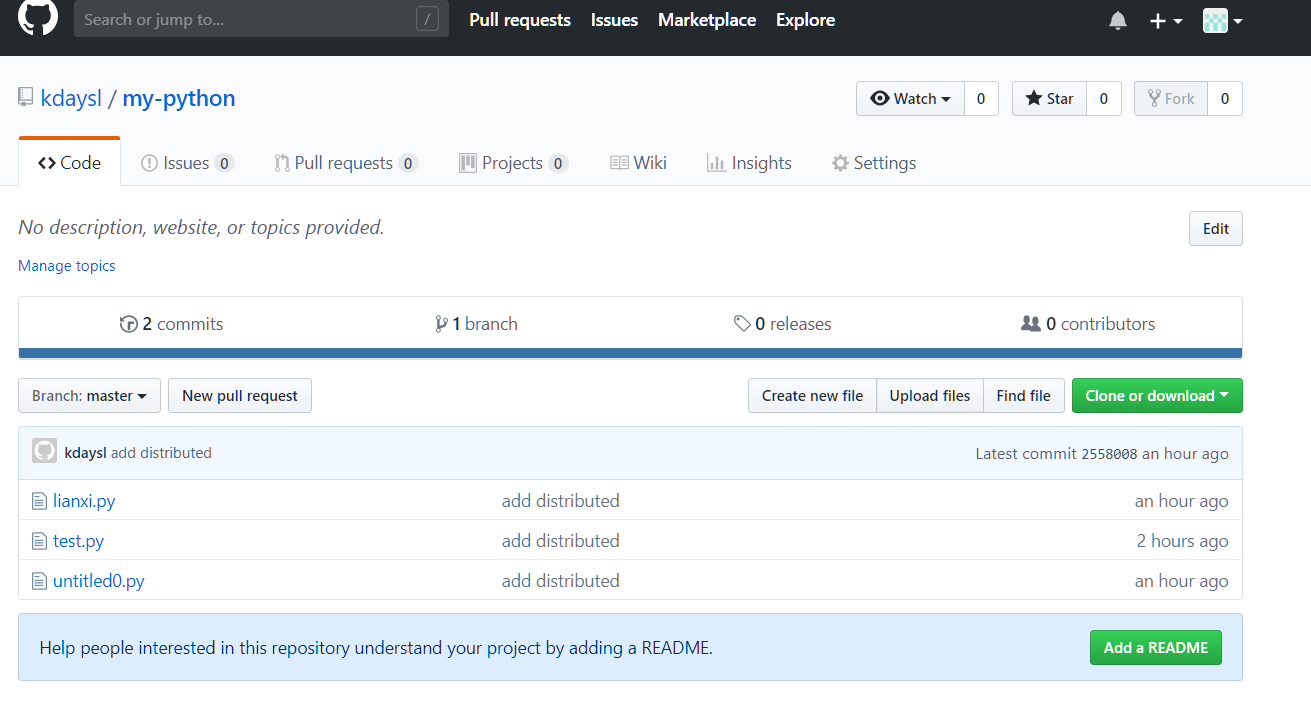
Task: Open the repository Settings tab
Action: point(874,163)
